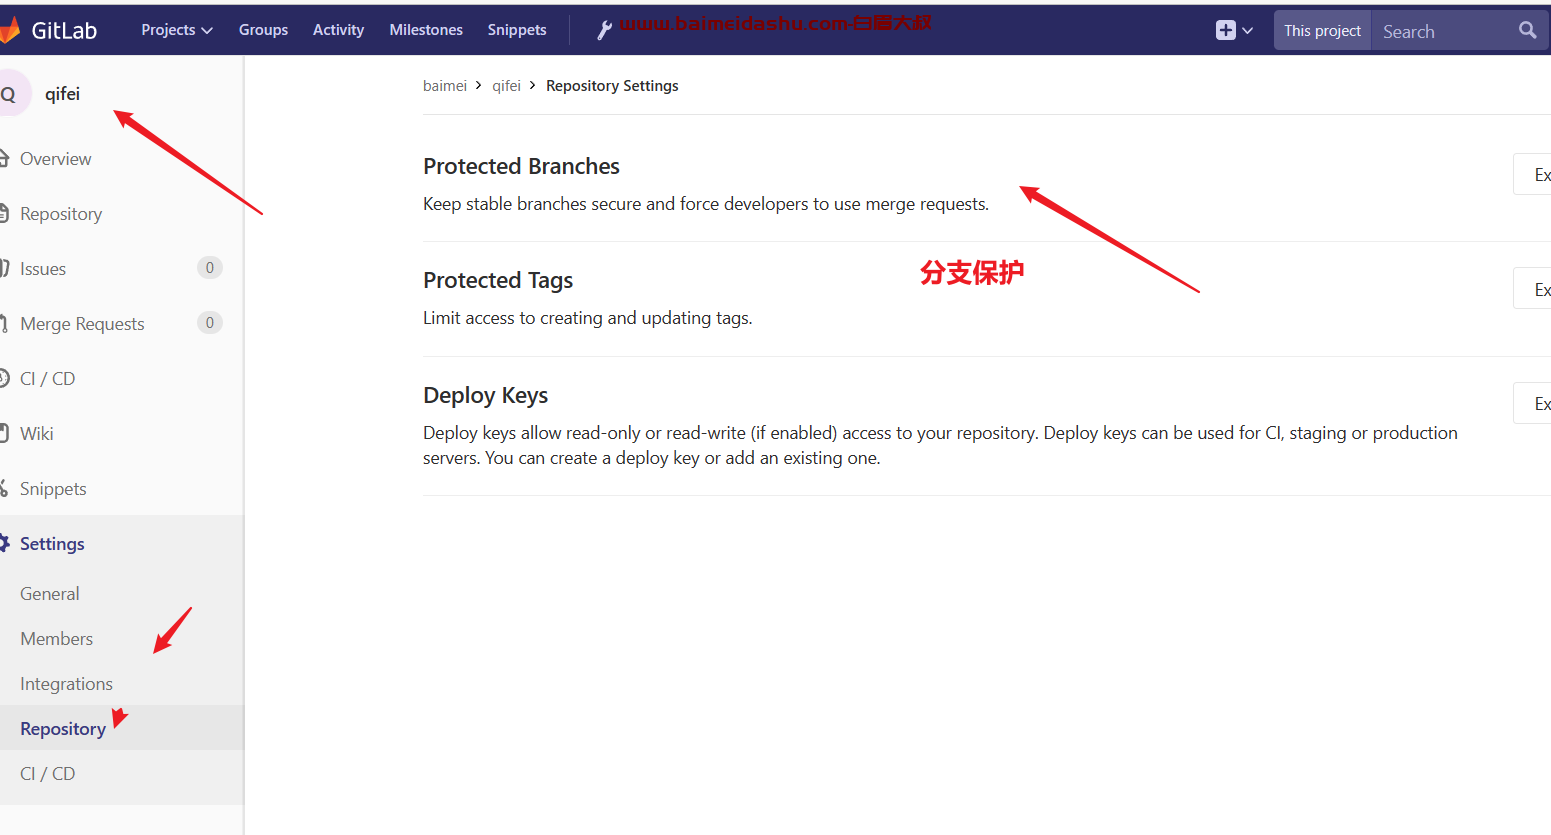Image resolution: width=1551 pixels, height=835 pixels.
Task: Open Wiki in the sidebar
Action: (x=37, y=433)
